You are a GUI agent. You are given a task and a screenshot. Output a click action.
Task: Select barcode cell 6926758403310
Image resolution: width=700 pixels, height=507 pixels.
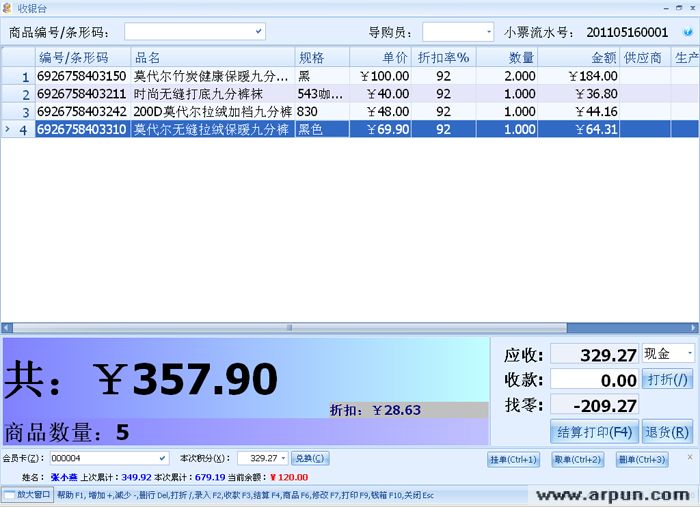[83, 129]
